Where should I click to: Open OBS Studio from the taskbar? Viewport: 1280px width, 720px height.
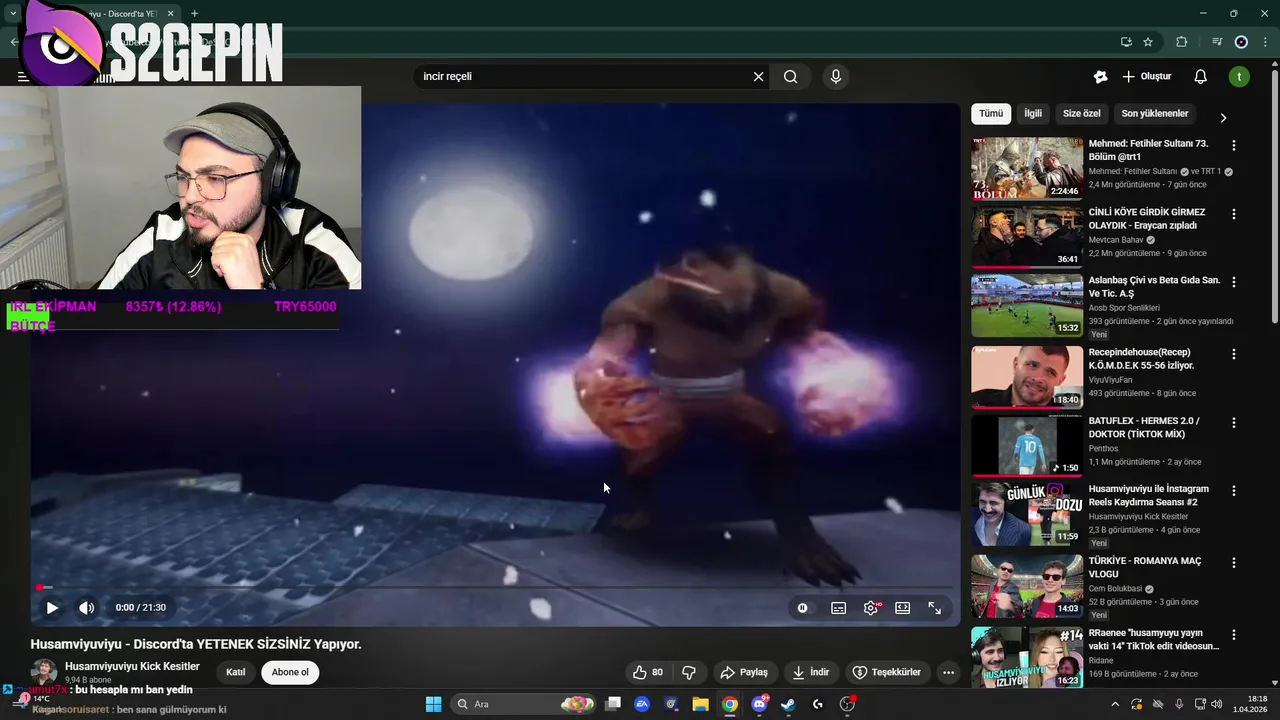(x=847, y=704)
